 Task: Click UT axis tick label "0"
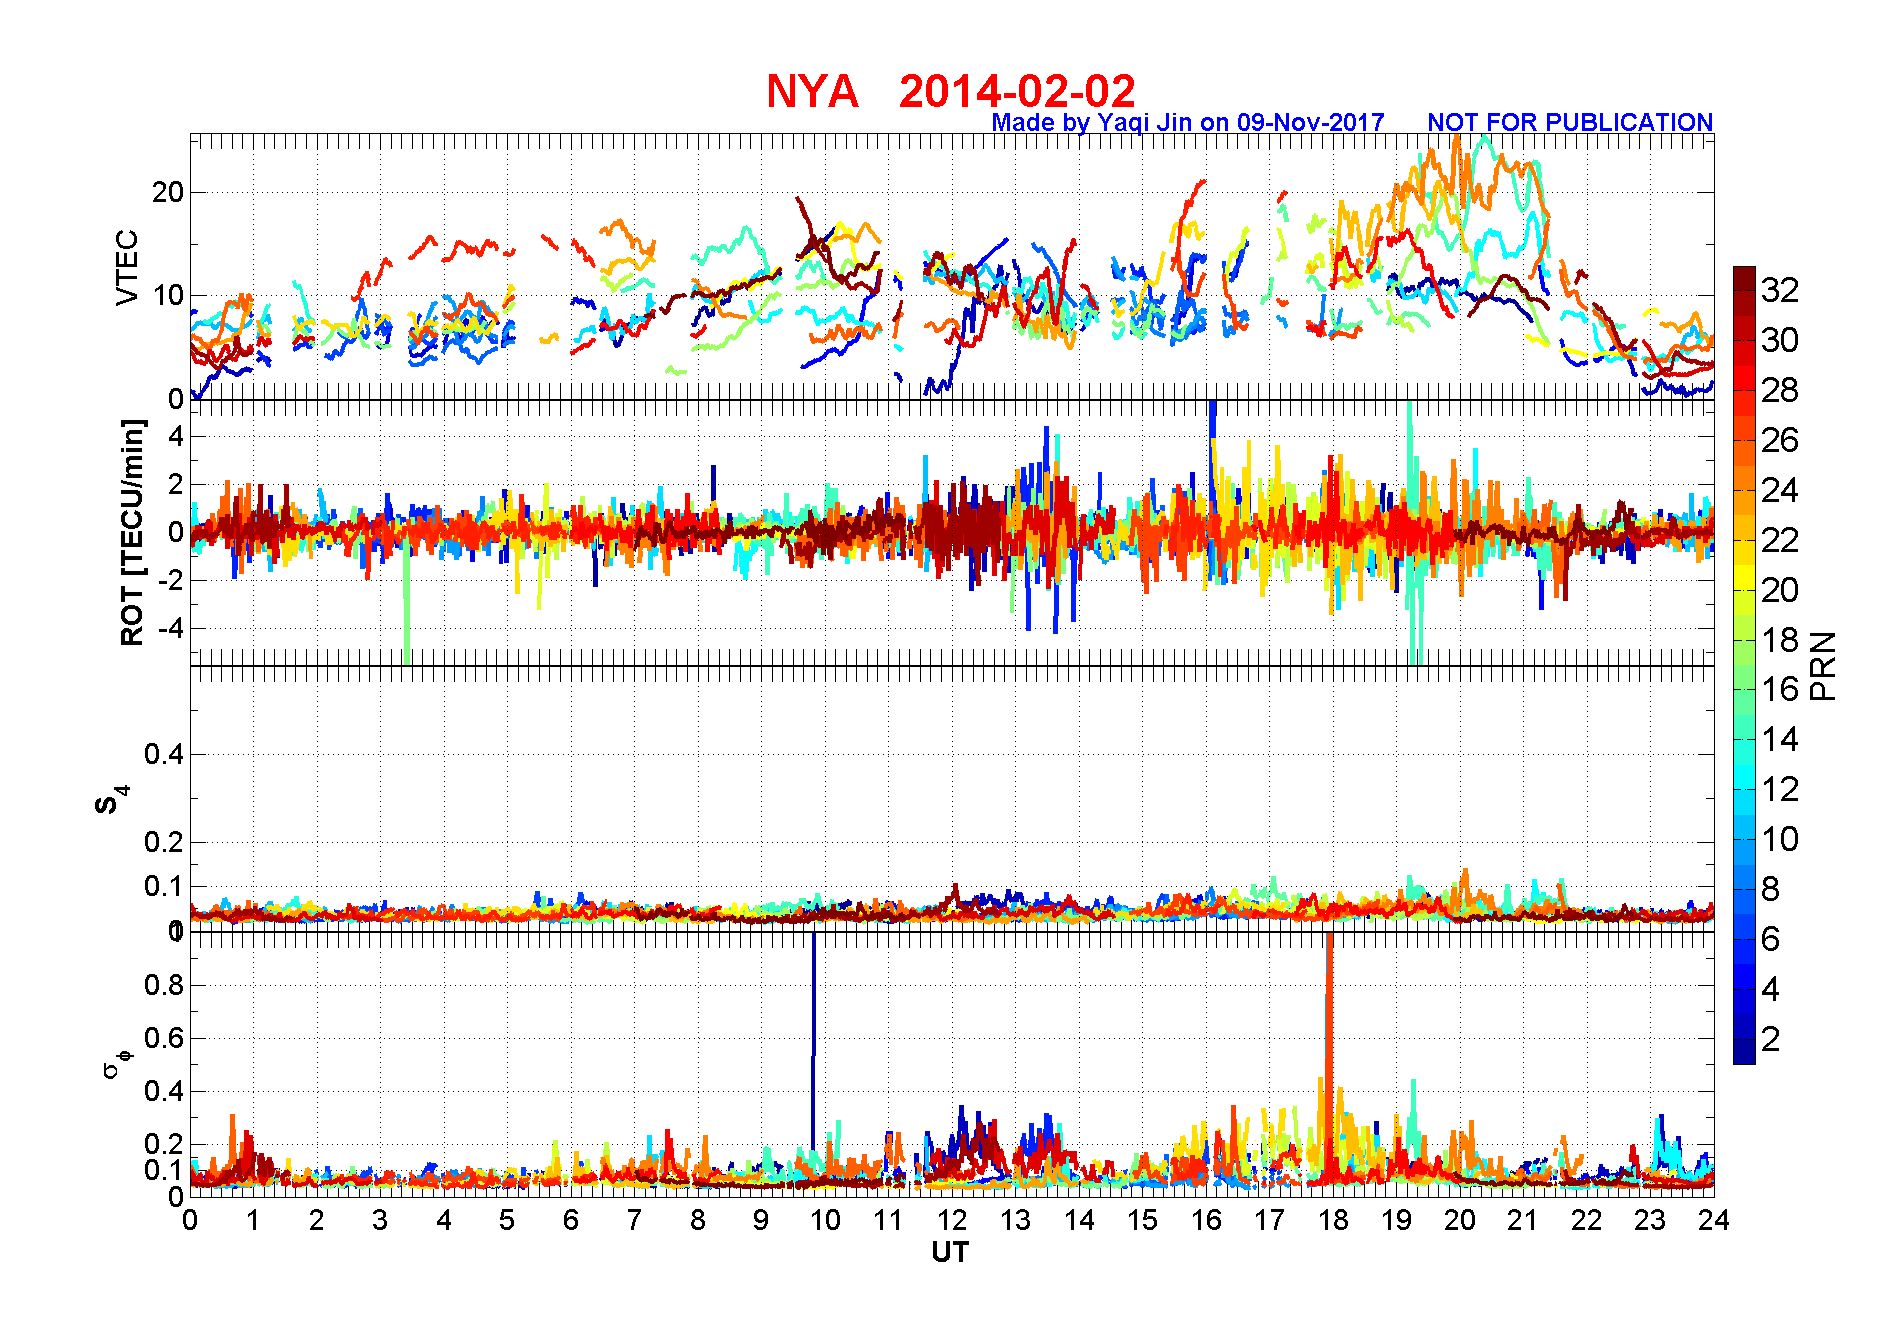[190, 1220]
